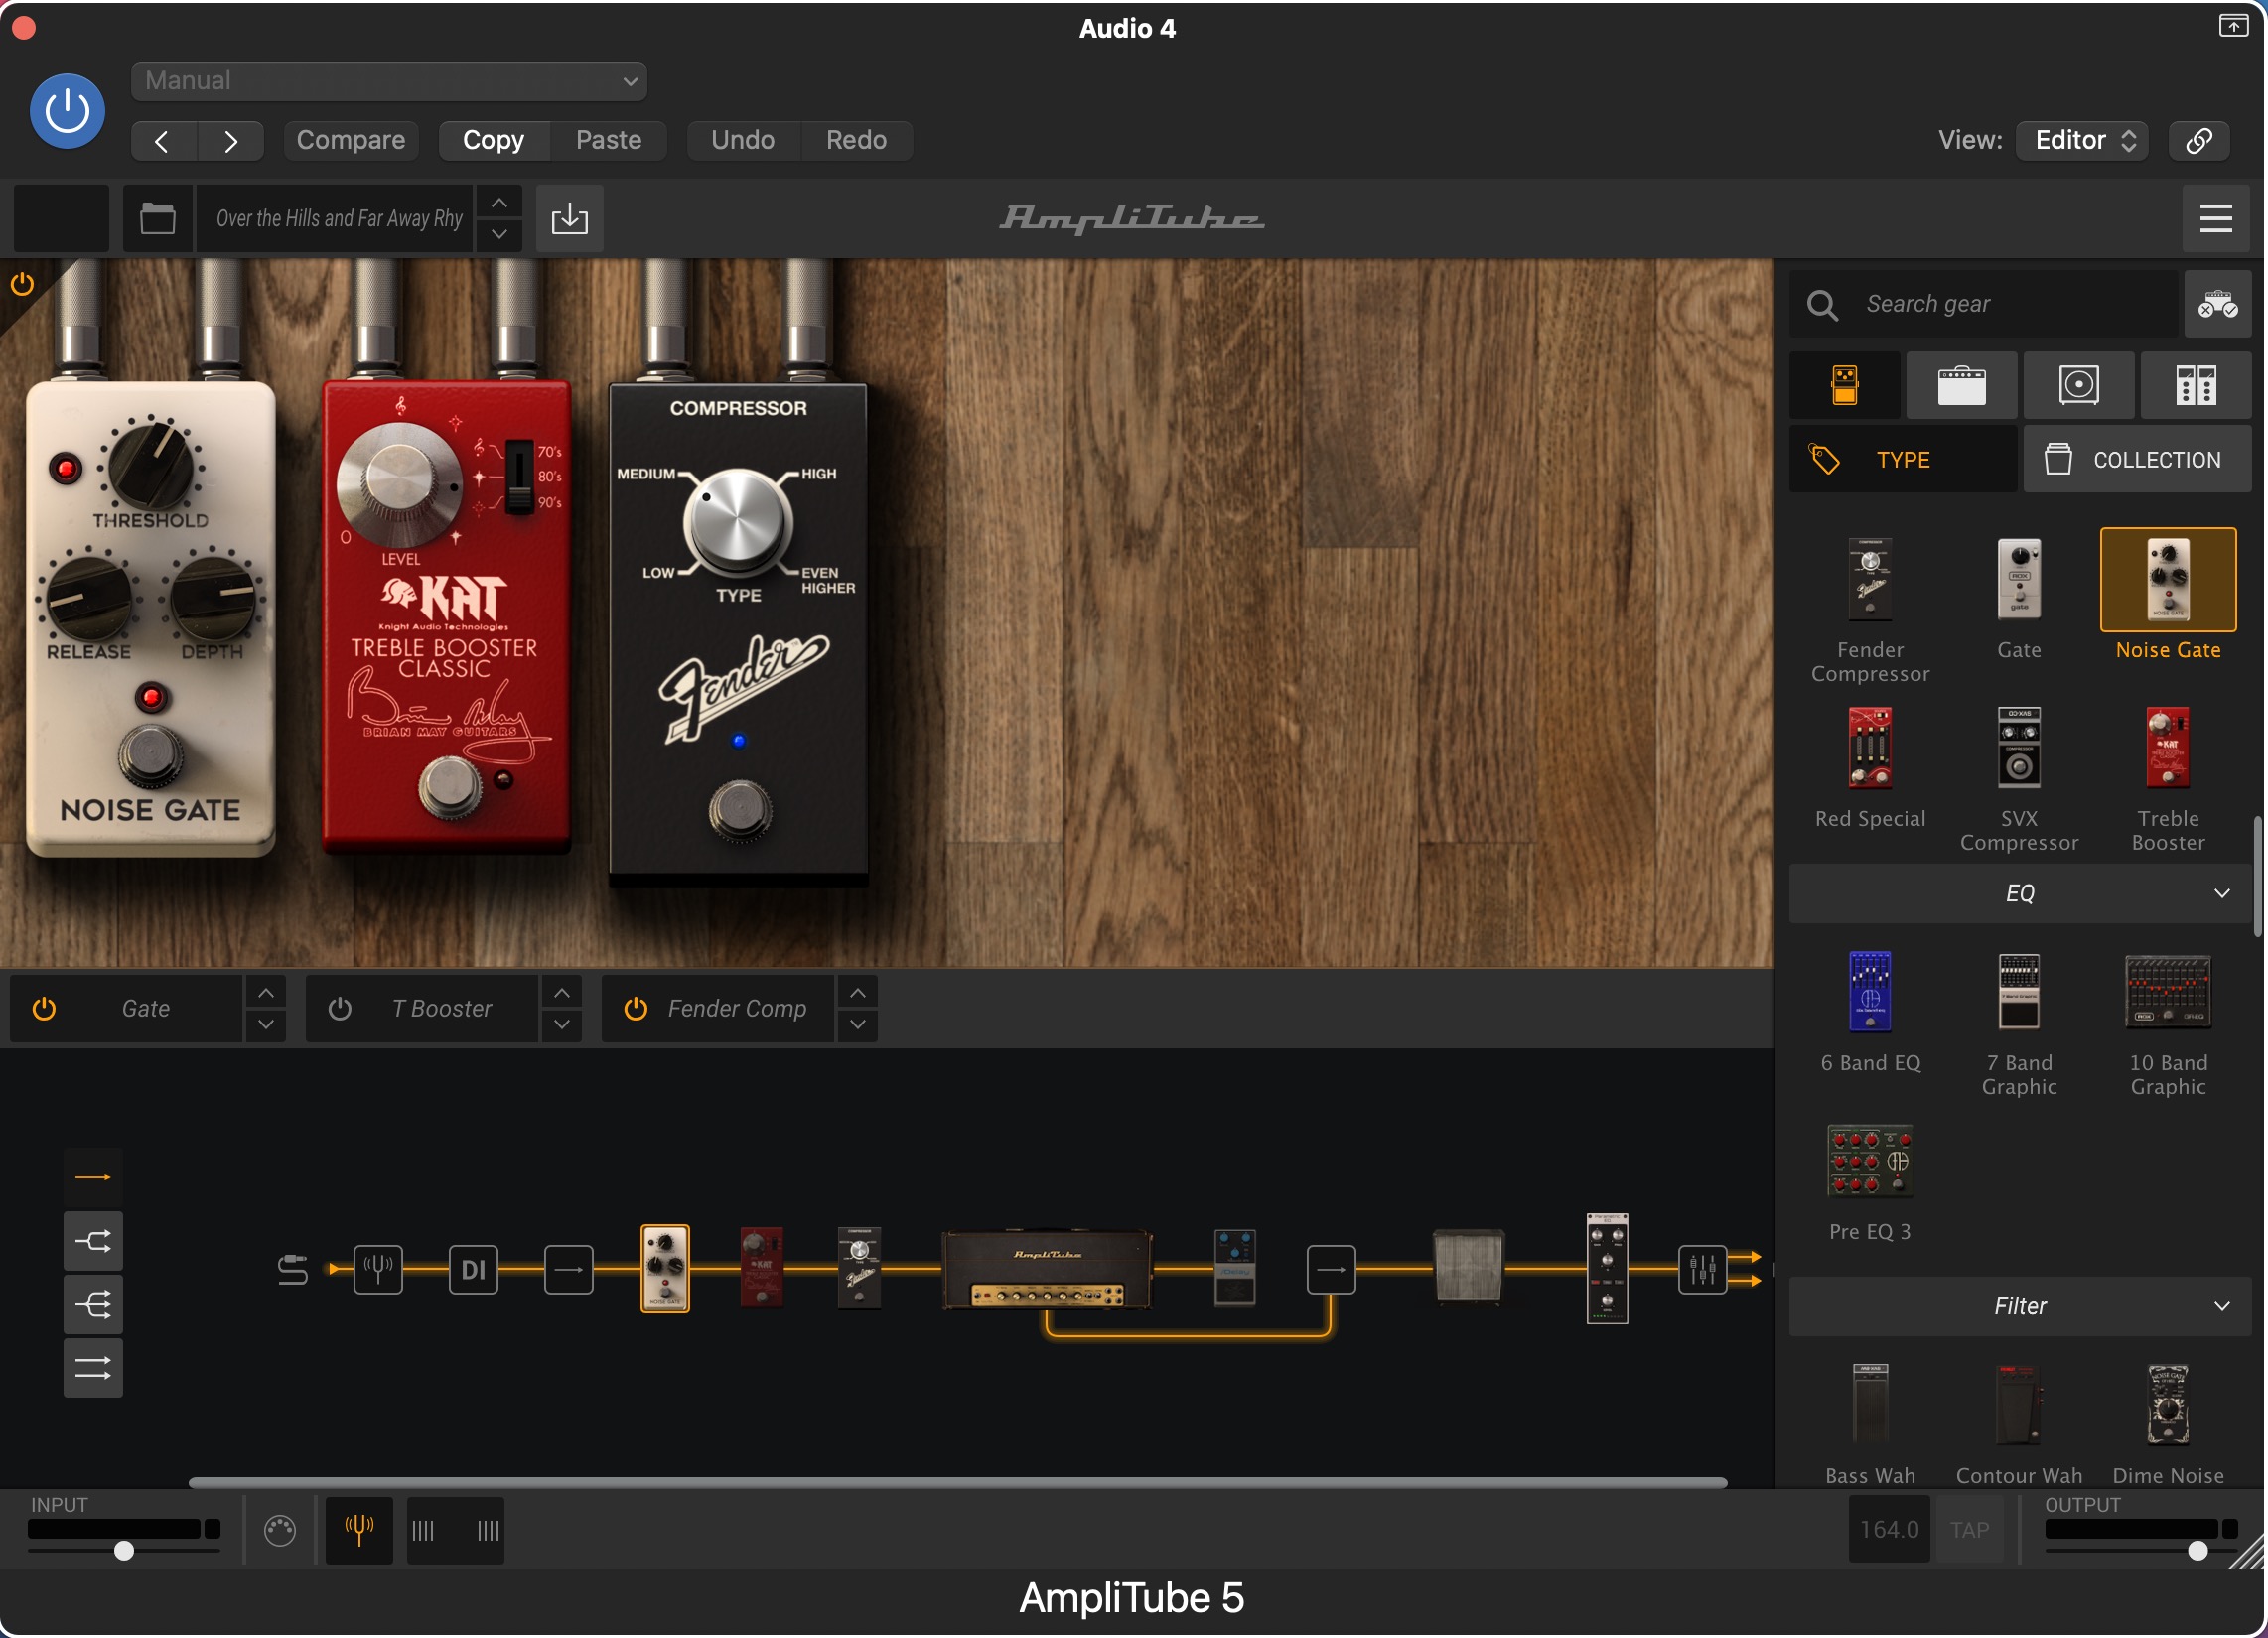The image size is (2268, 1638).
Task: Switch to the TYPE browsing tab
Action: (x=1904, y=460)
